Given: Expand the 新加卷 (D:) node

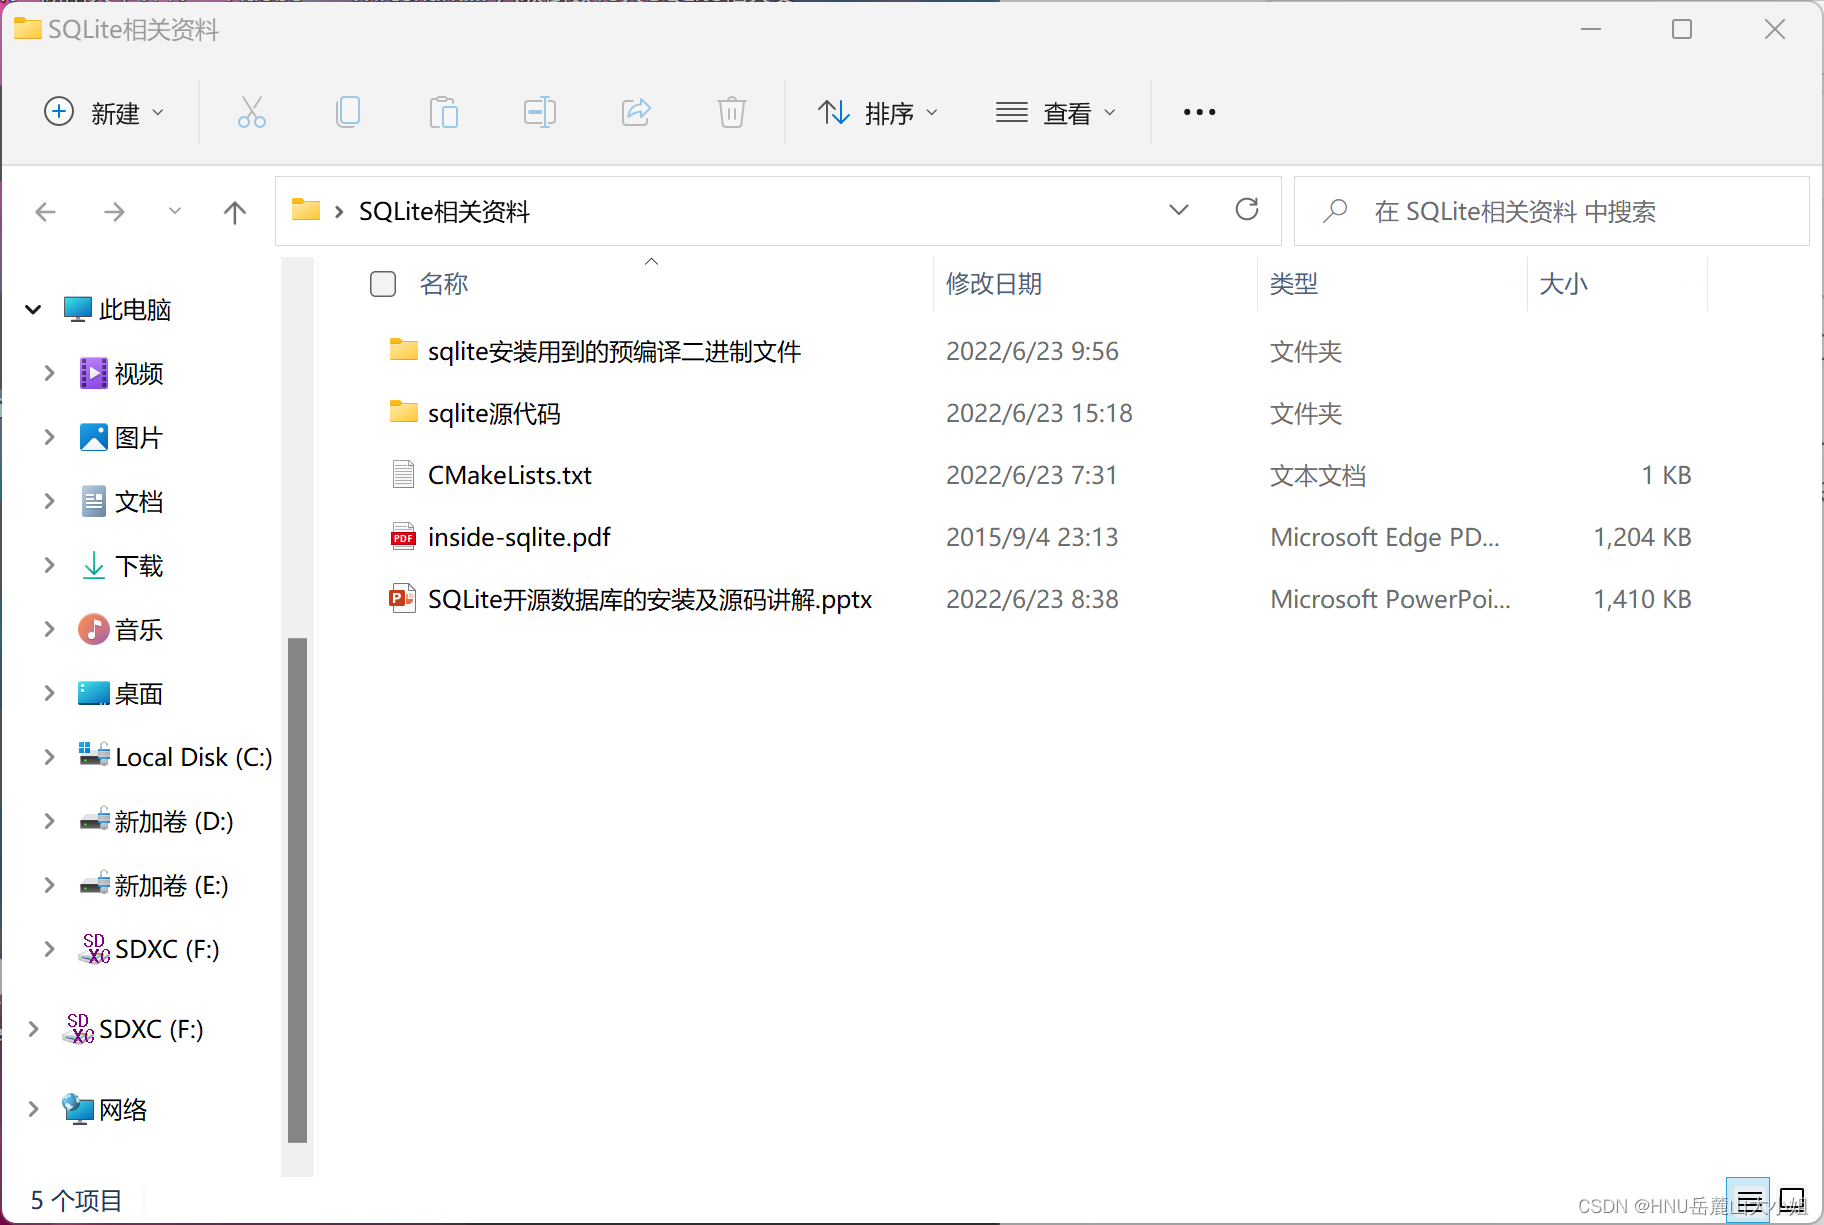Looking at the screenshot, I should (x=49, y=821).
